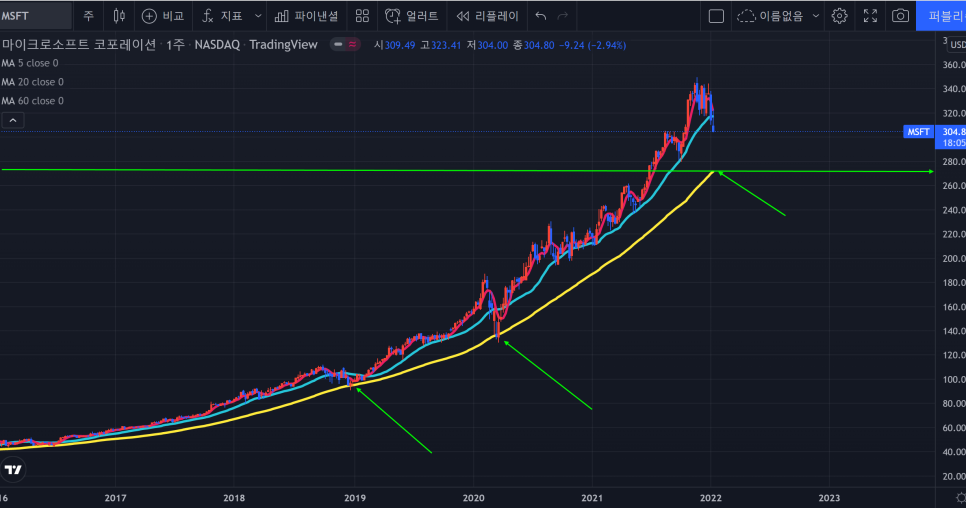966x508 pixels.
Task: Toggle the market status pill next to TradingView
Action: (x=345, y=44)
